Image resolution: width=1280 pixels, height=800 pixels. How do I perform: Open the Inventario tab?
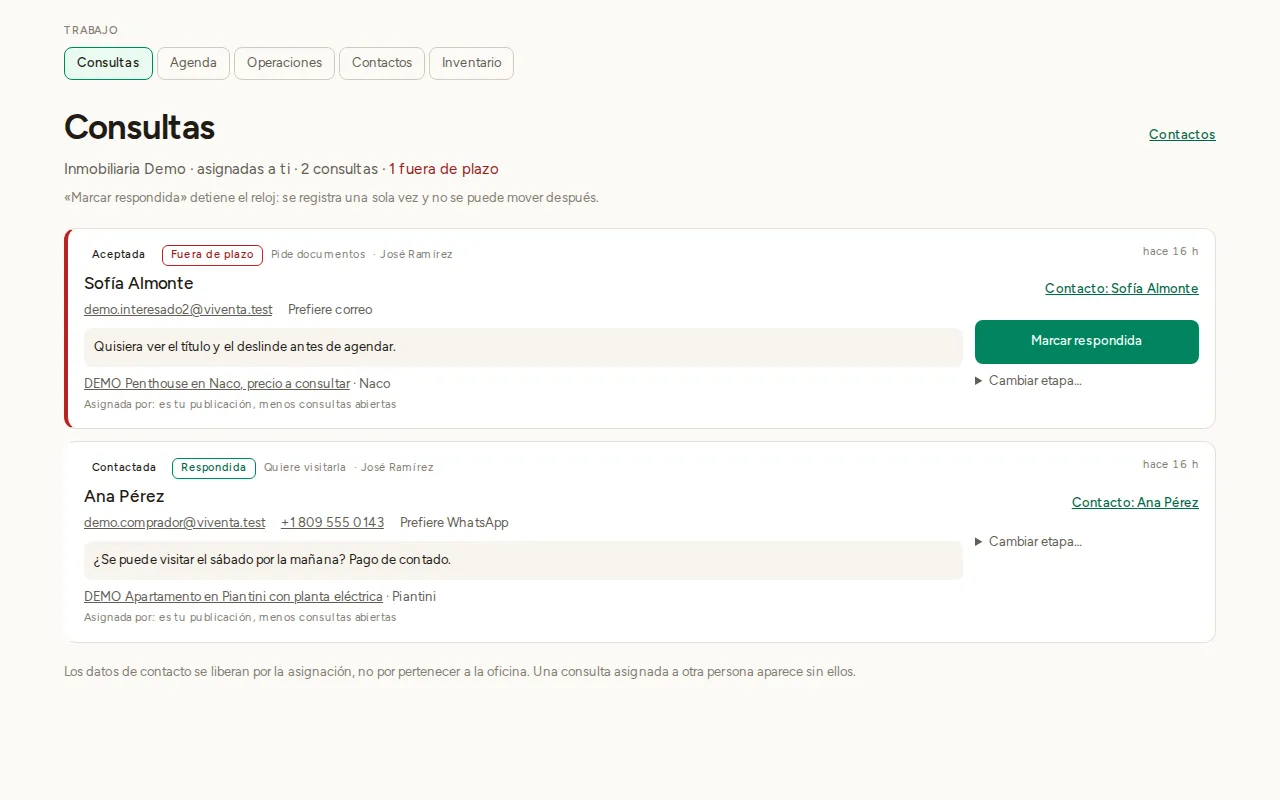pyautogui.click(x=471, y=63)
